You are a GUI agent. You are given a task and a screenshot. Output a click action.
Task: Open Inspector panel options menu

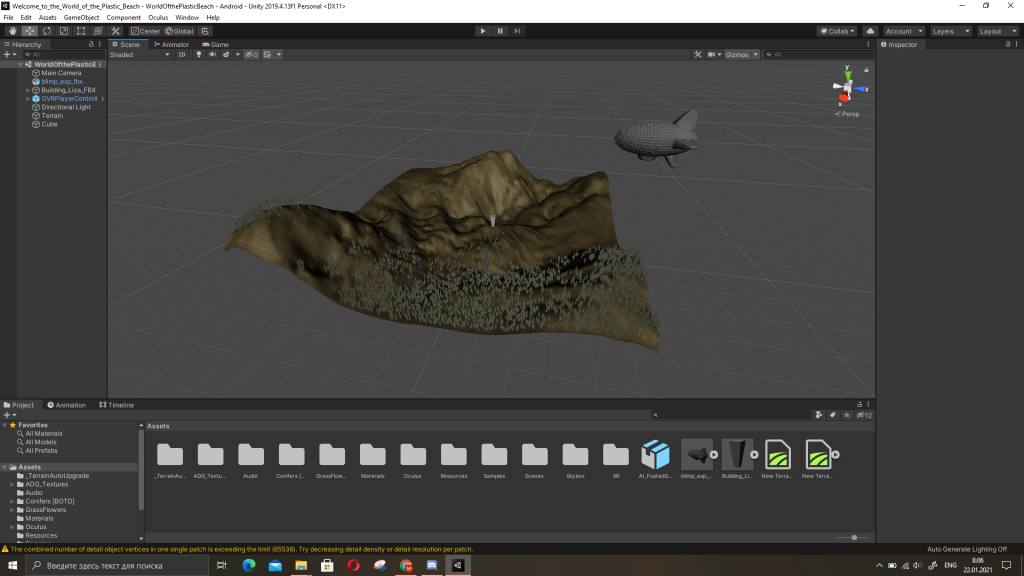point(1017,44)
